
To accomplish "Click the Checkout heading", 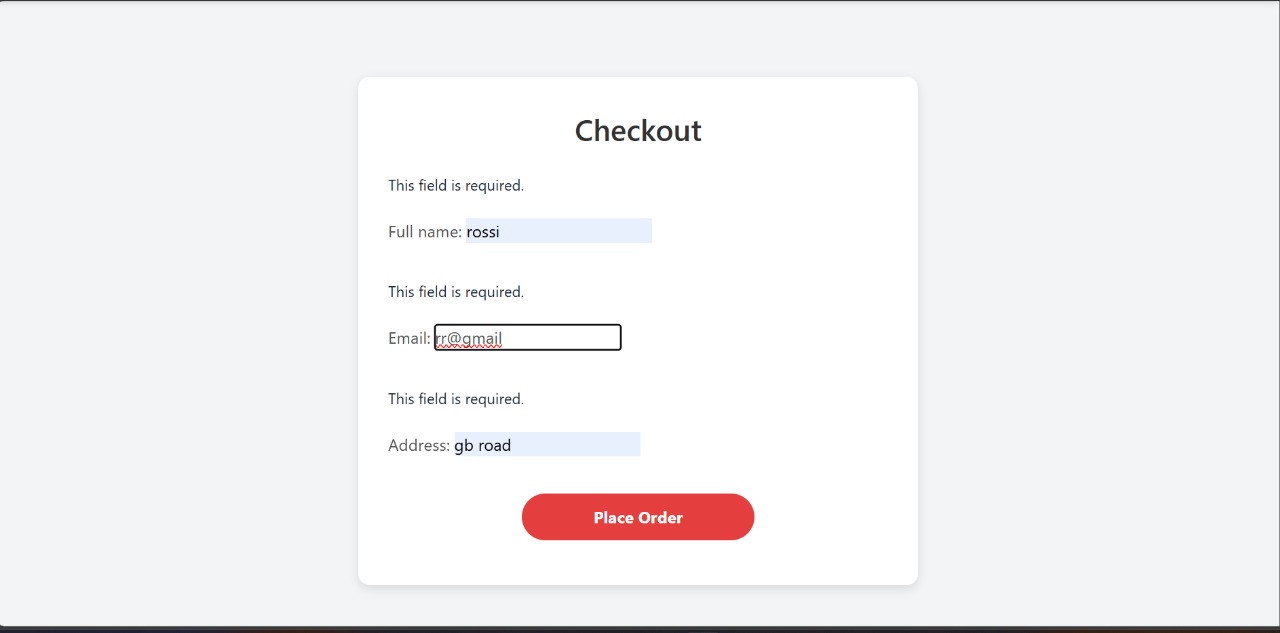I will [638, 131].
